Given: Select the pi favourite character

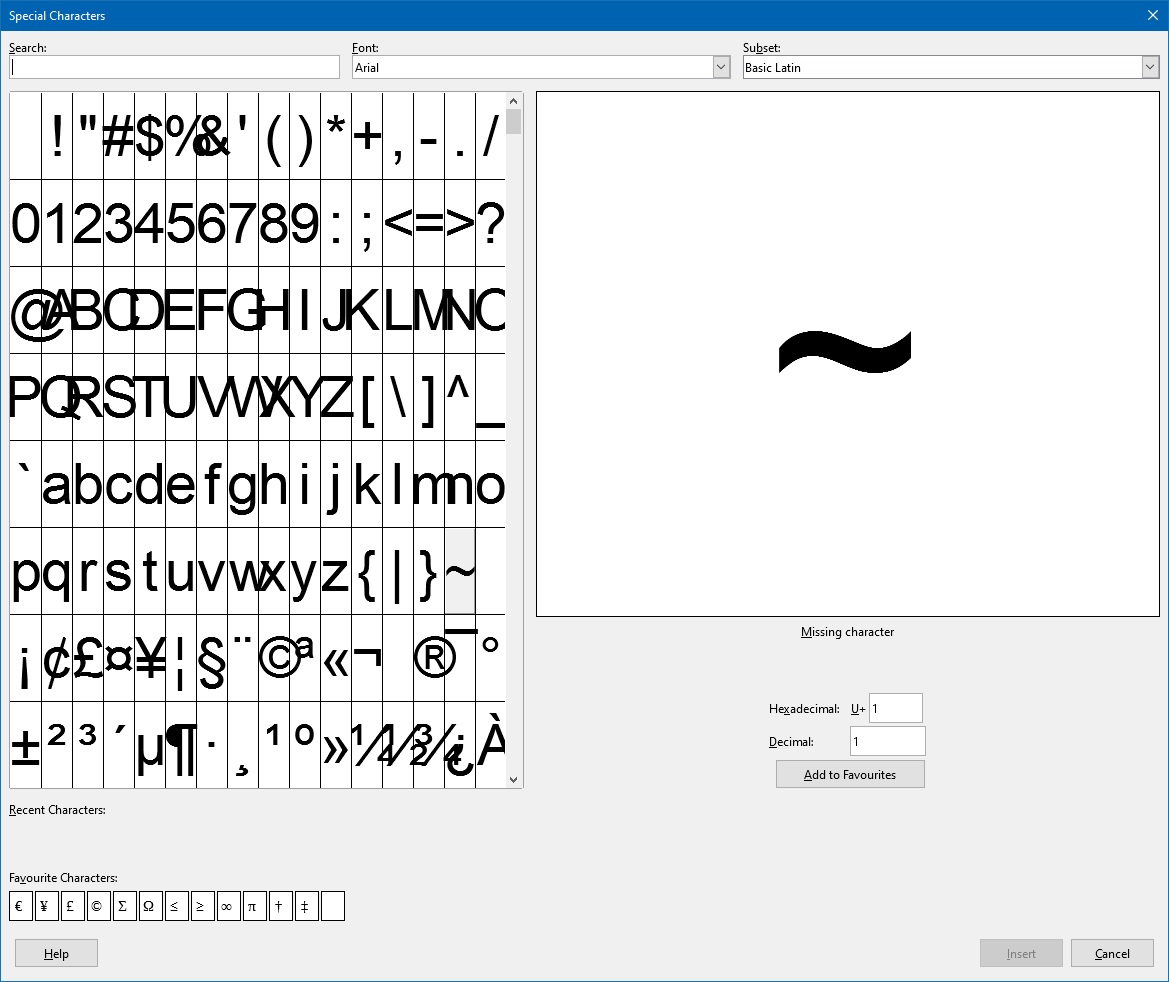Looking at the screenshot, I should pyautogui.click(x=254, y=906).
